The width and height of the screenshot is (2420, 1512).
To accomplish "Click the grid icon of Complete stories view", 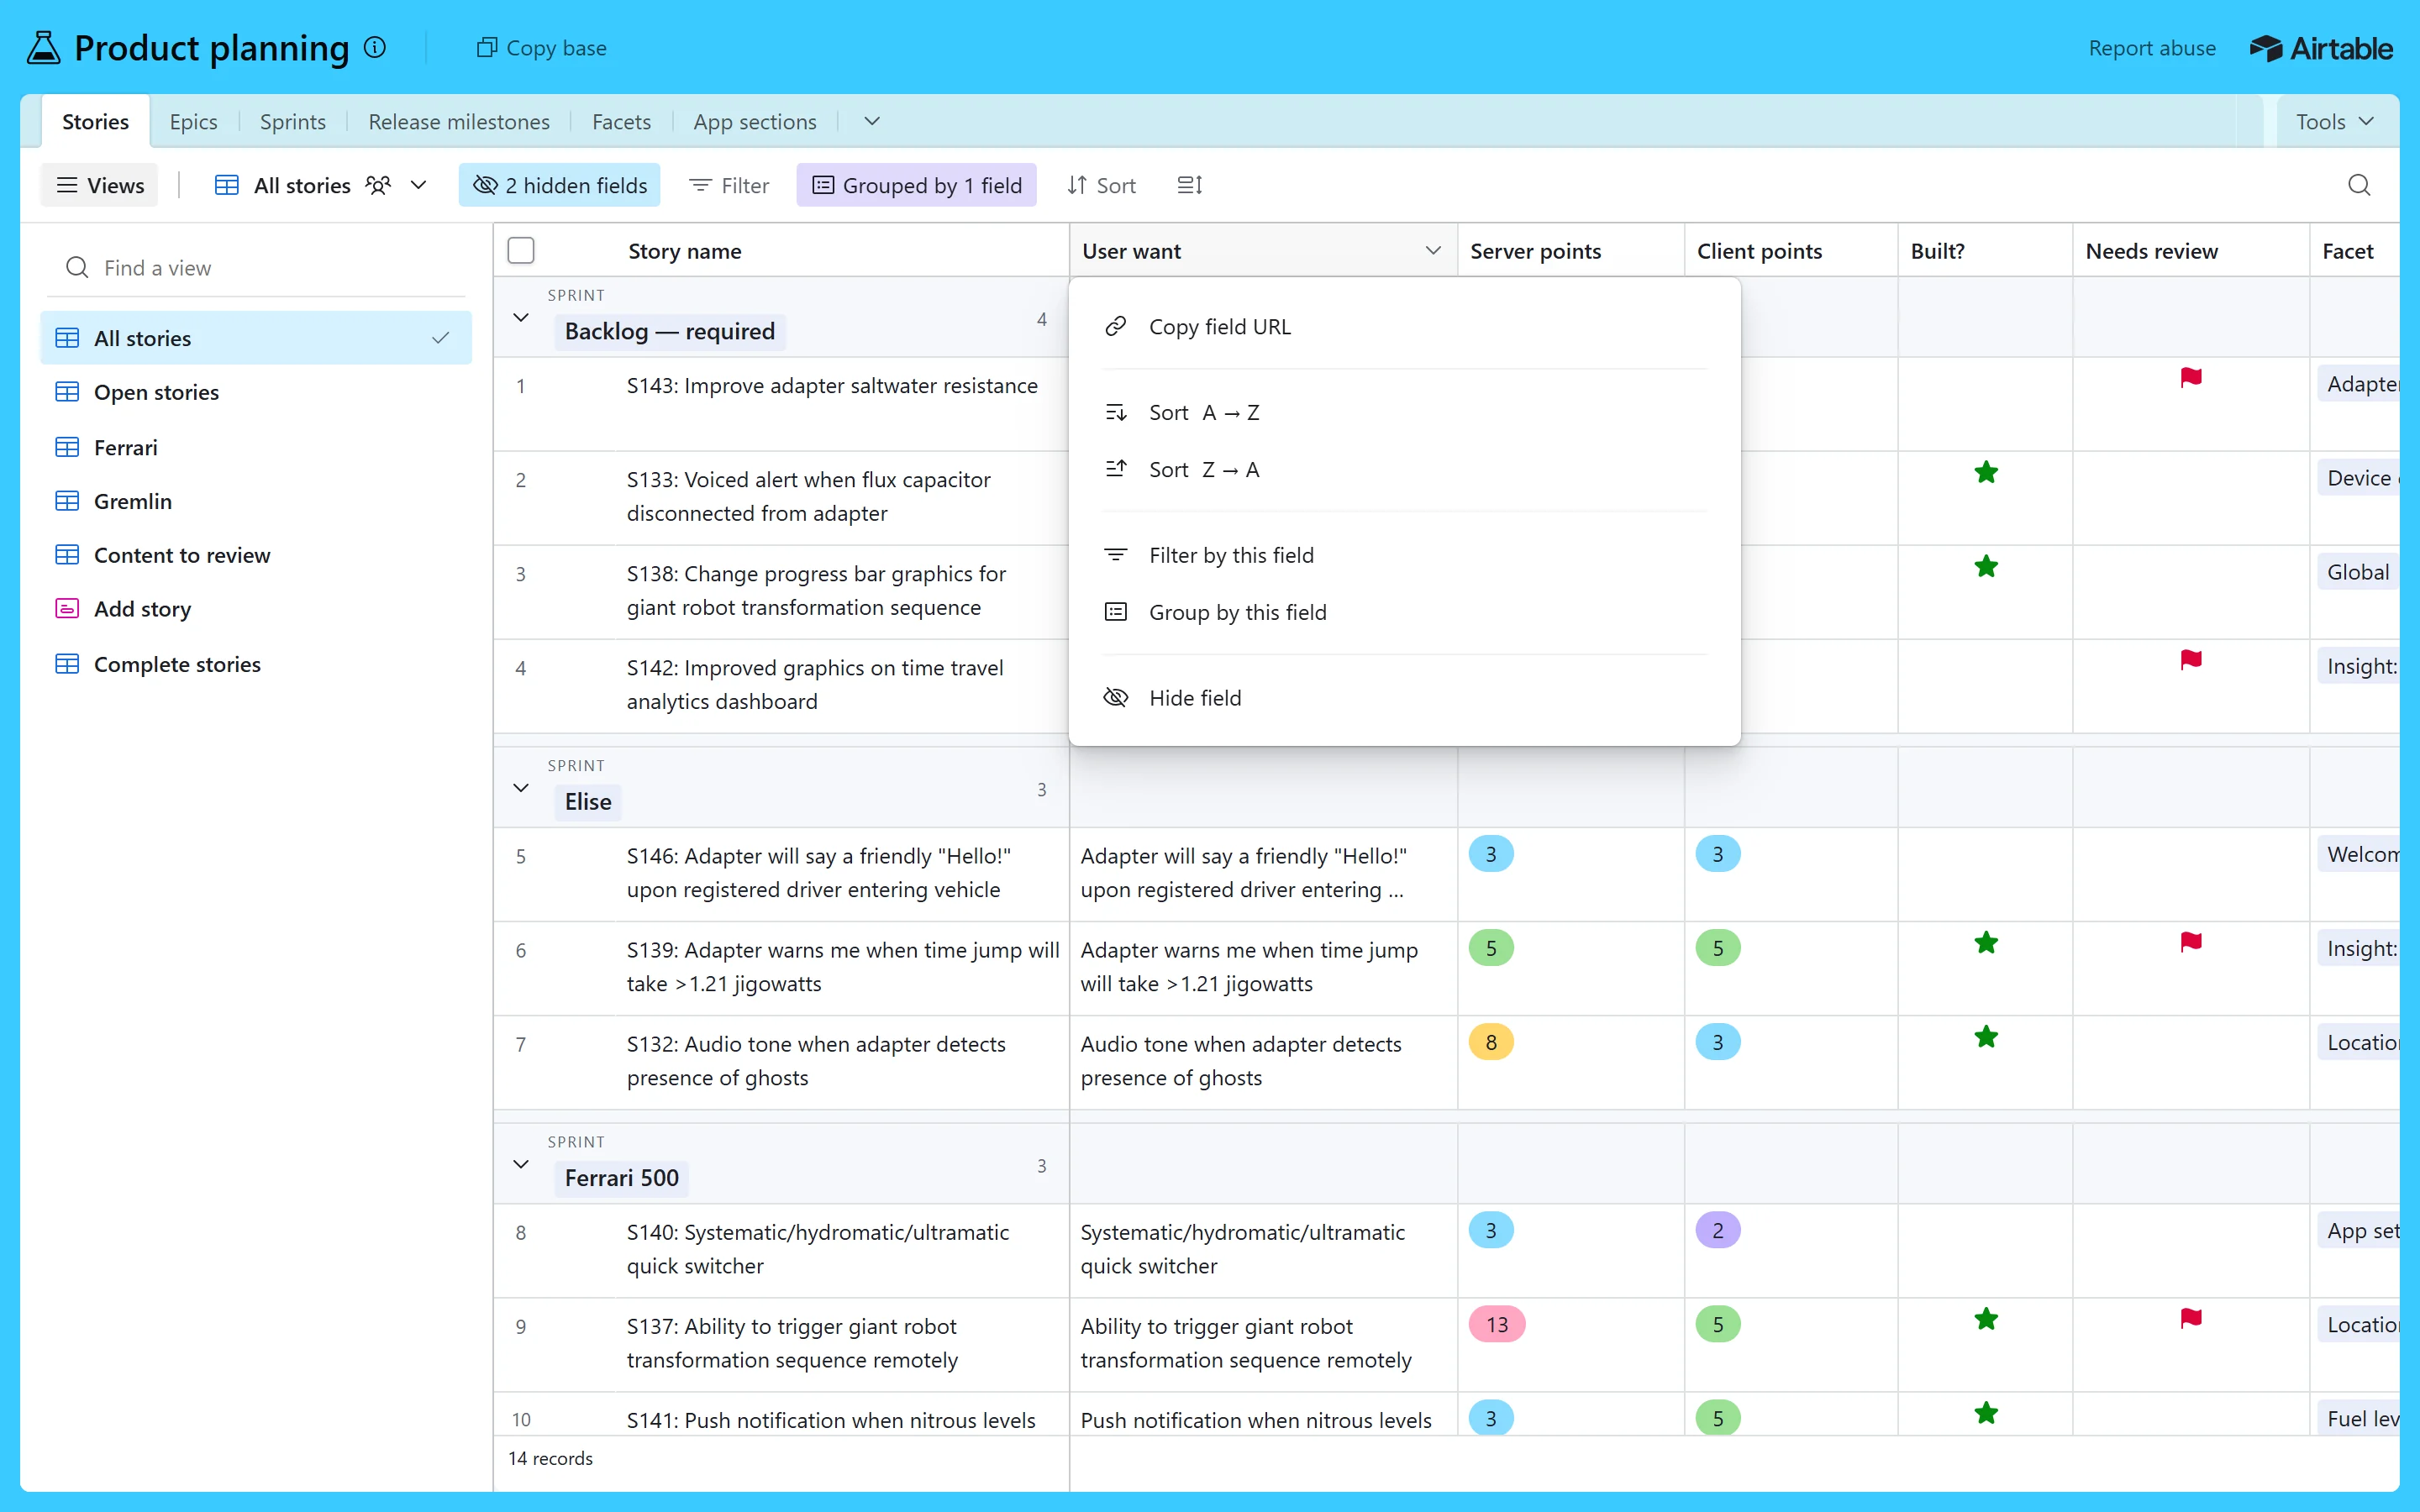I will tap(67, 664).
